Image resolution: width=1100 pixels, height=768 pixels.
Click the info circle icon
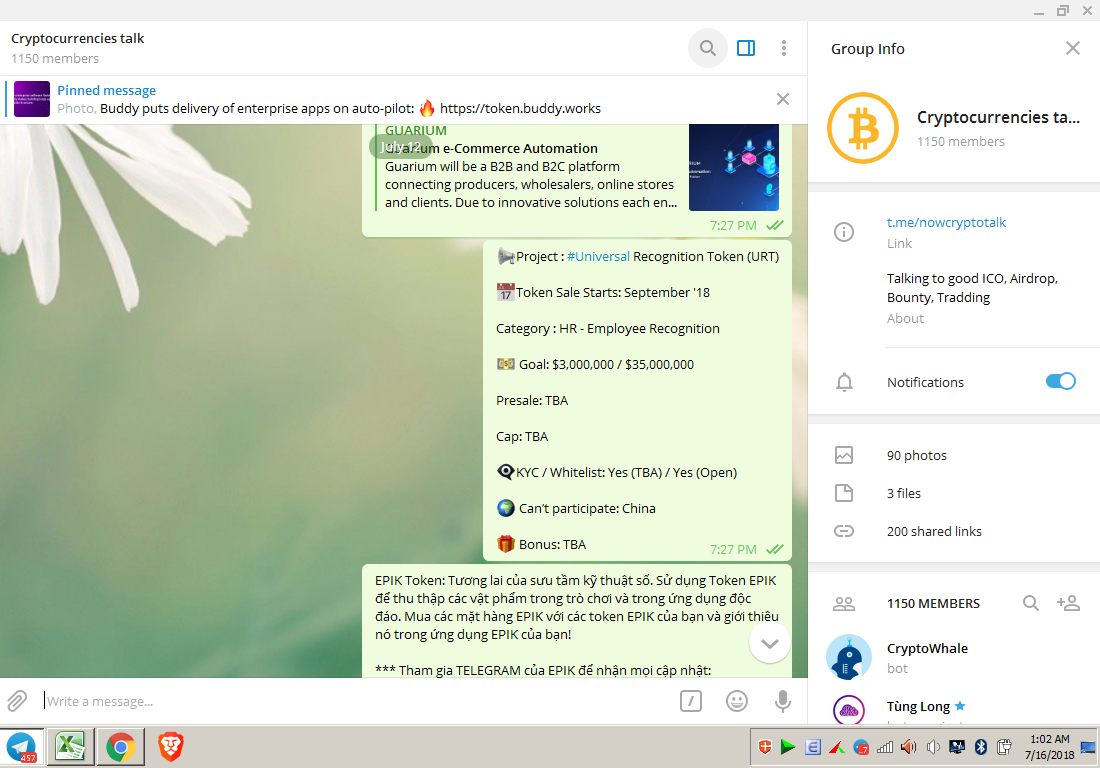tap(844, 232)
